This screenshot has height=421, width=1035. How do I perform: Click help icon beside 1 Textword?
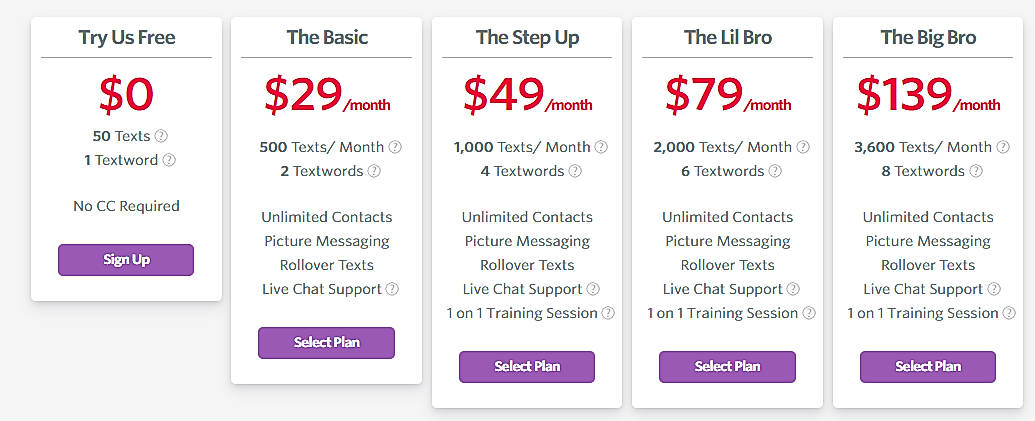point(169,160)
